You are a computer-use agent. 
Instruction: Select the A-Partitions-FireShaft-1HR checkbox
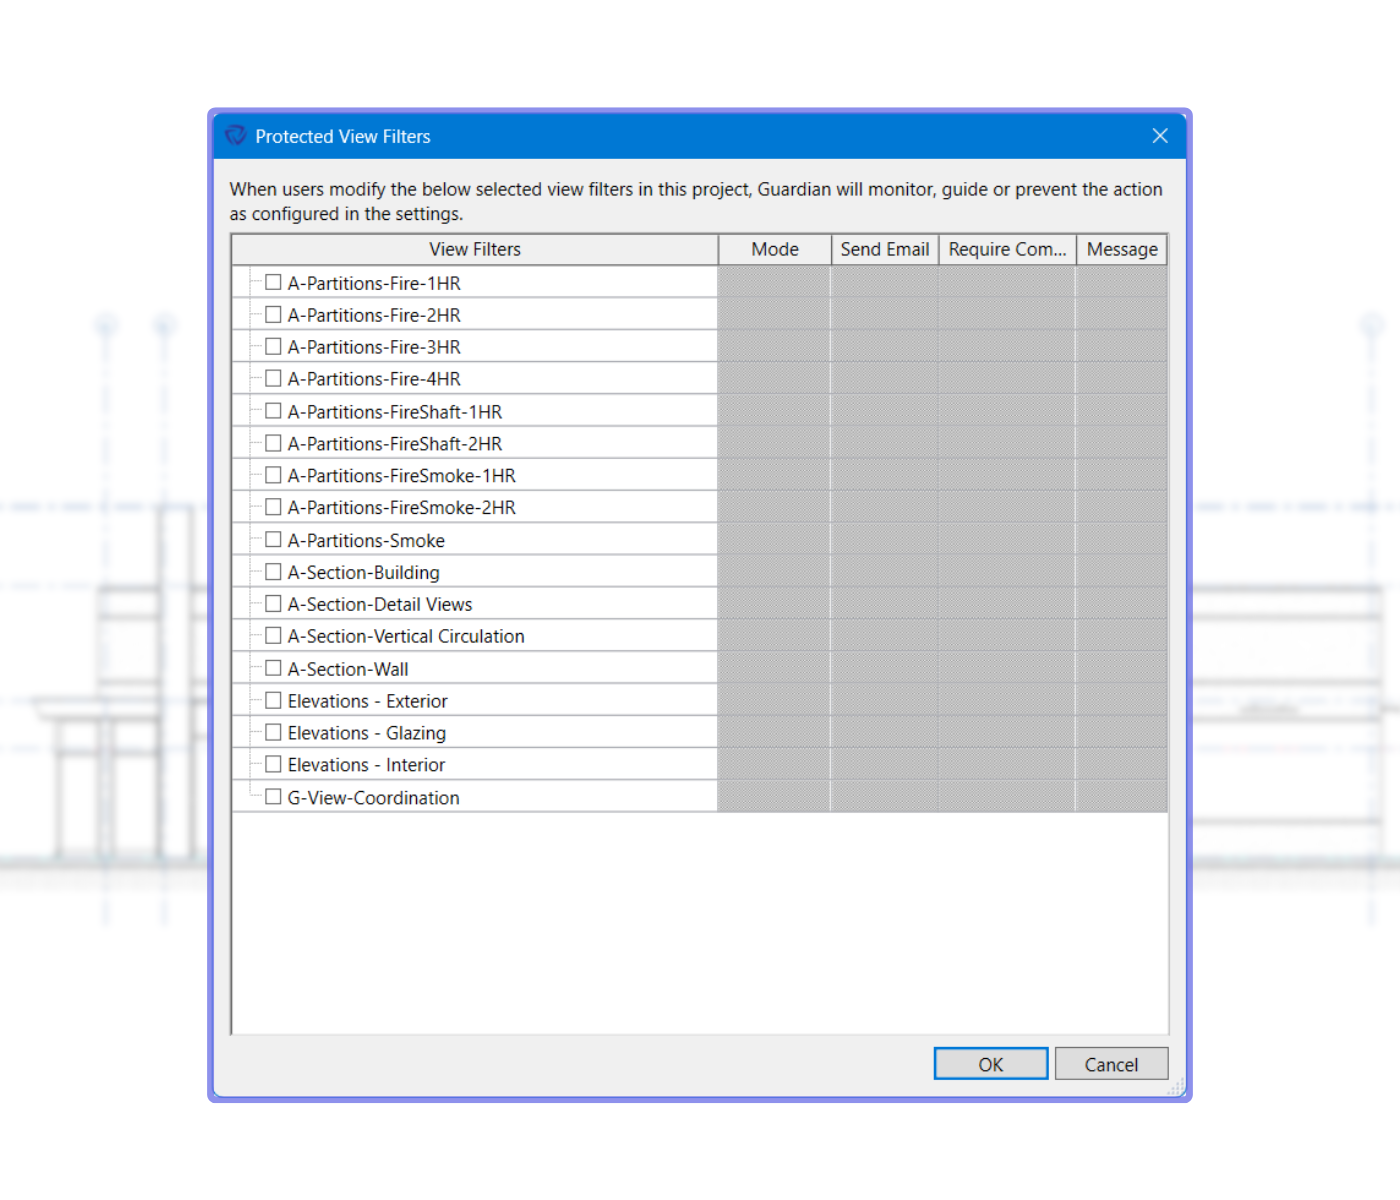(273, 410)
